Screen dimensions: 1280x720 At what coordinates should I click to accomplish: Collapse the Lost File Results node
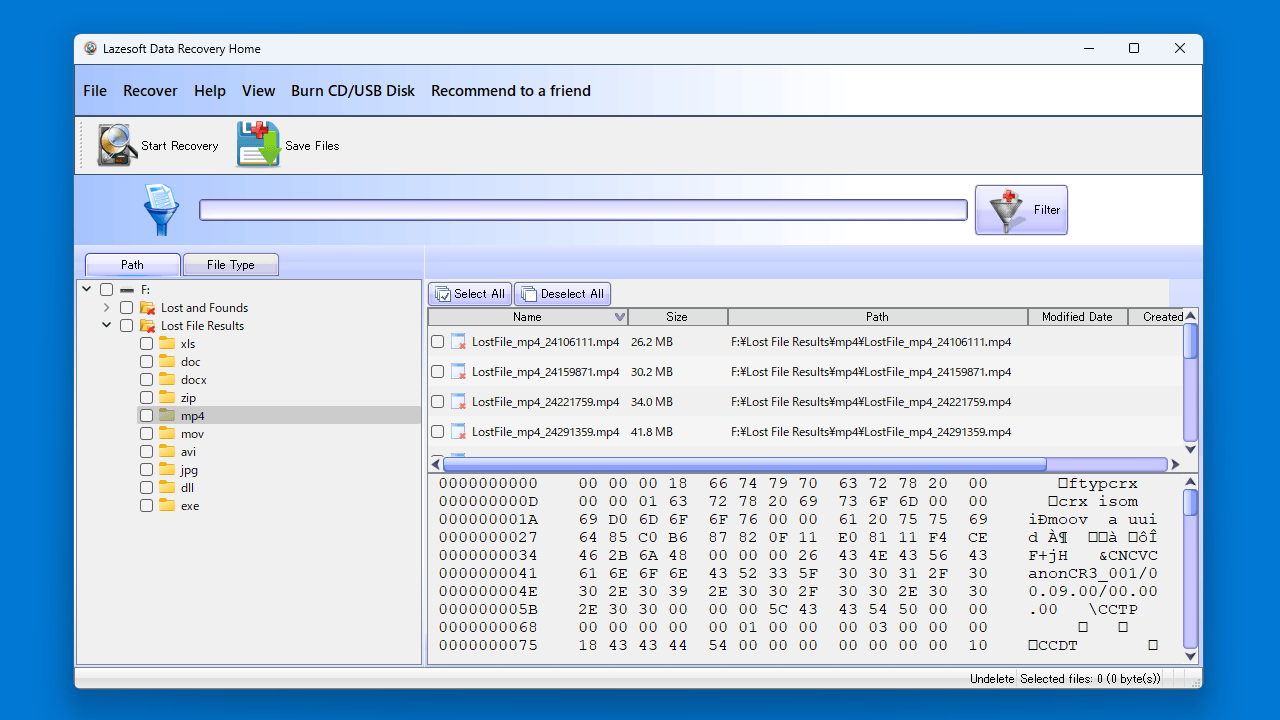[107, 326]
